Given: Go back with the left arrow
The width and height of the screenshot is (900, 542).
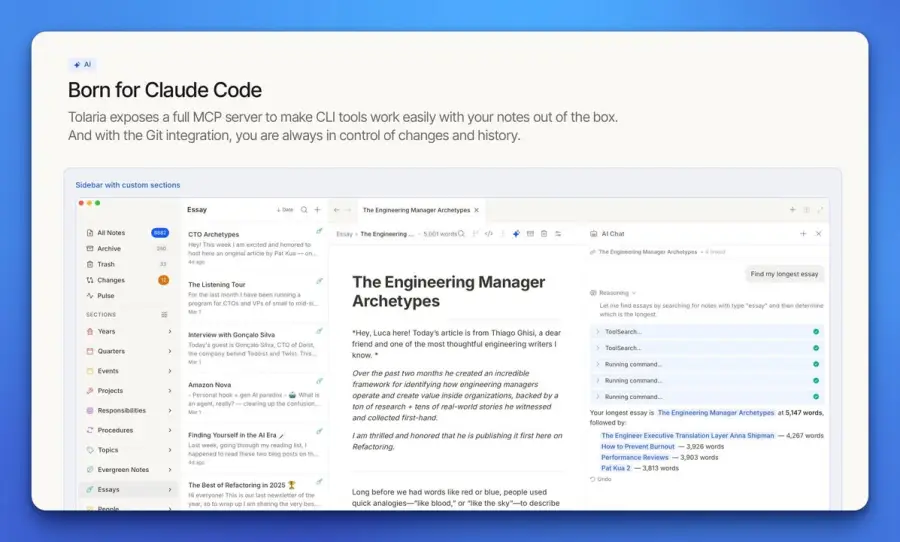Looking at the screenshot, I should pos(336,210).
